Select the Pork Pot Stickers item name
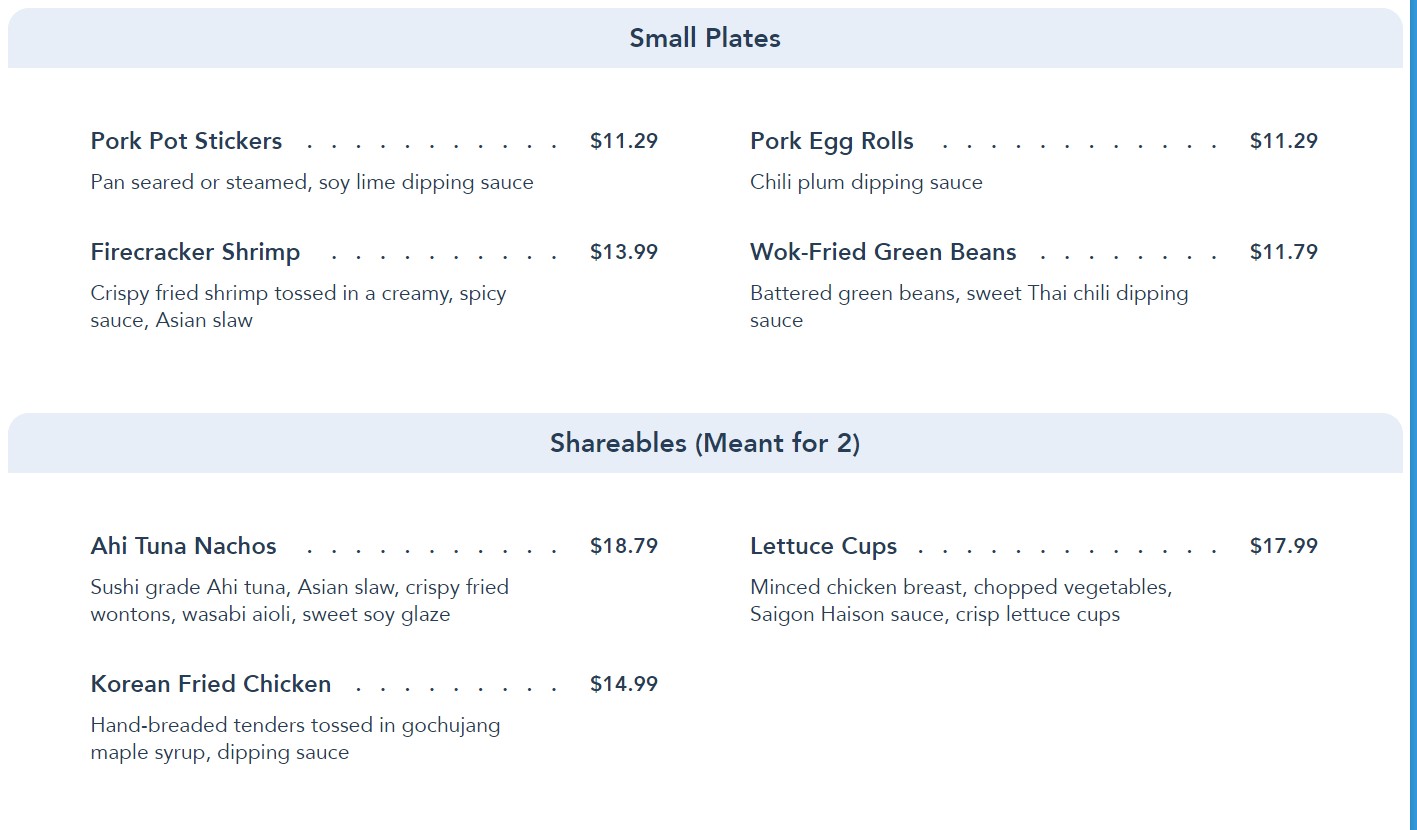The image size is (1417, 830). [x=186, y=141]
